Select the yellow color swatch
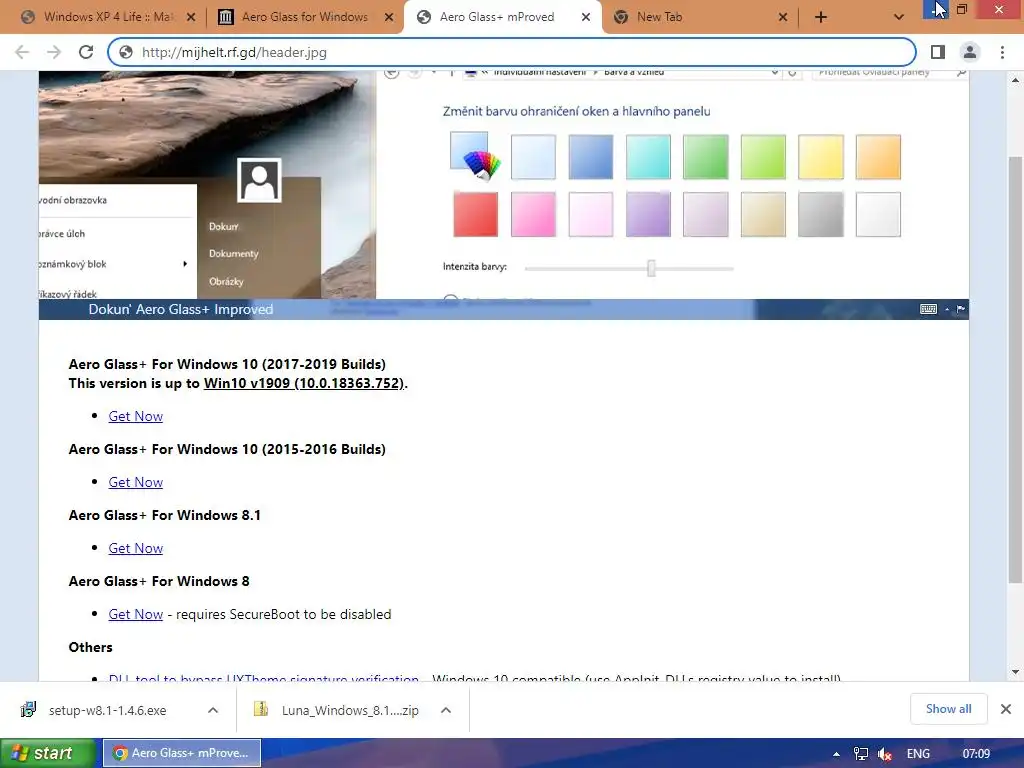The image size is (1024, 768). [821, 157]
